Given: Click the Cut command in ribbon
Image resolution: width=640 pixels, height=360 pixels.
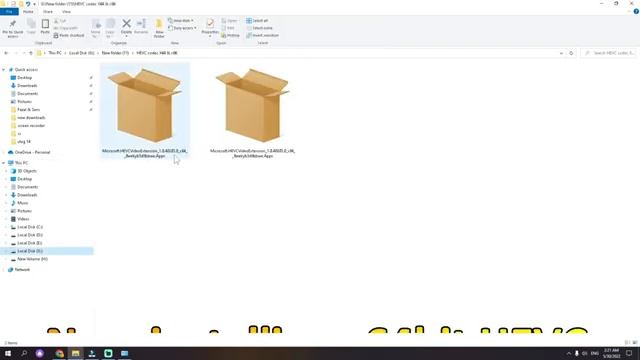Looking at the screenshot, I should 60,21.
